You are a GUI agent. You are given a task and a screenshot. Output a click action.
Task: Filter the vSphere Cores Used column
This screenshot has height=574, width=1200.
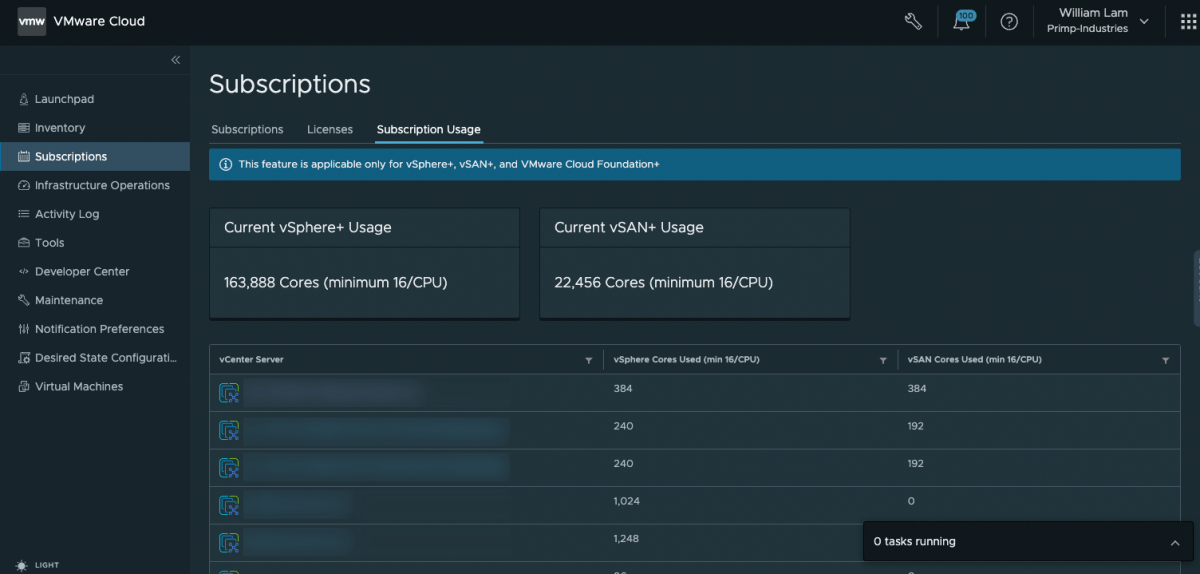click(883, 360)
